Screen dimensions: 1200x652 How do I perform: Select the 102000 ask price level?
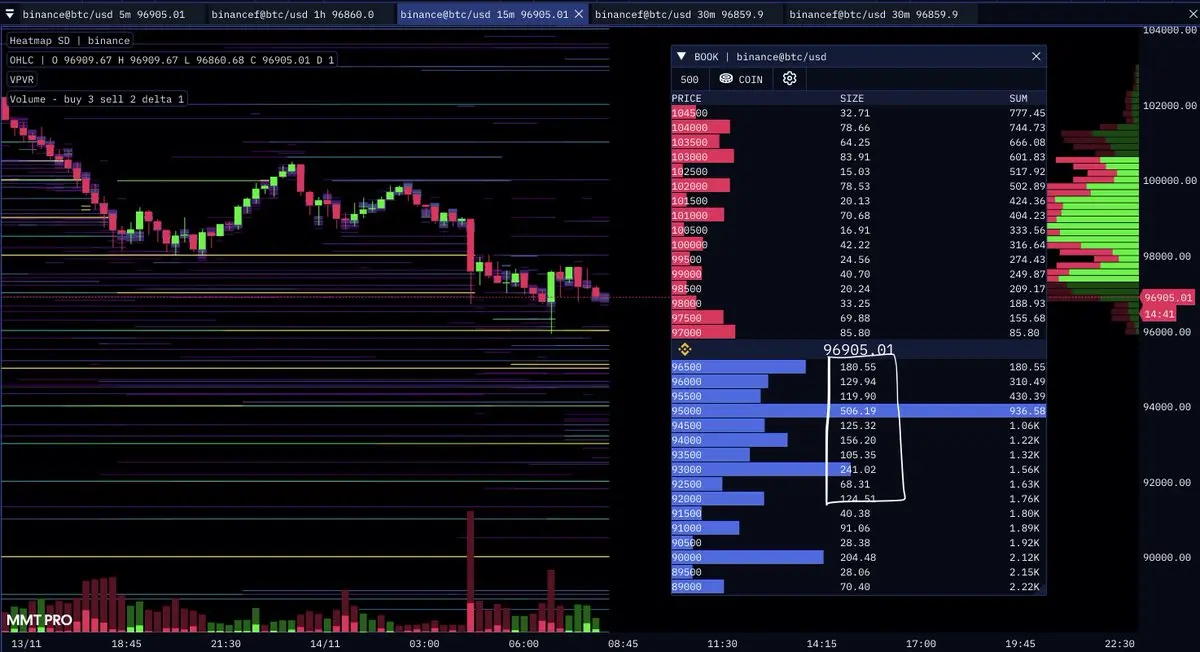tap(858, 186)
